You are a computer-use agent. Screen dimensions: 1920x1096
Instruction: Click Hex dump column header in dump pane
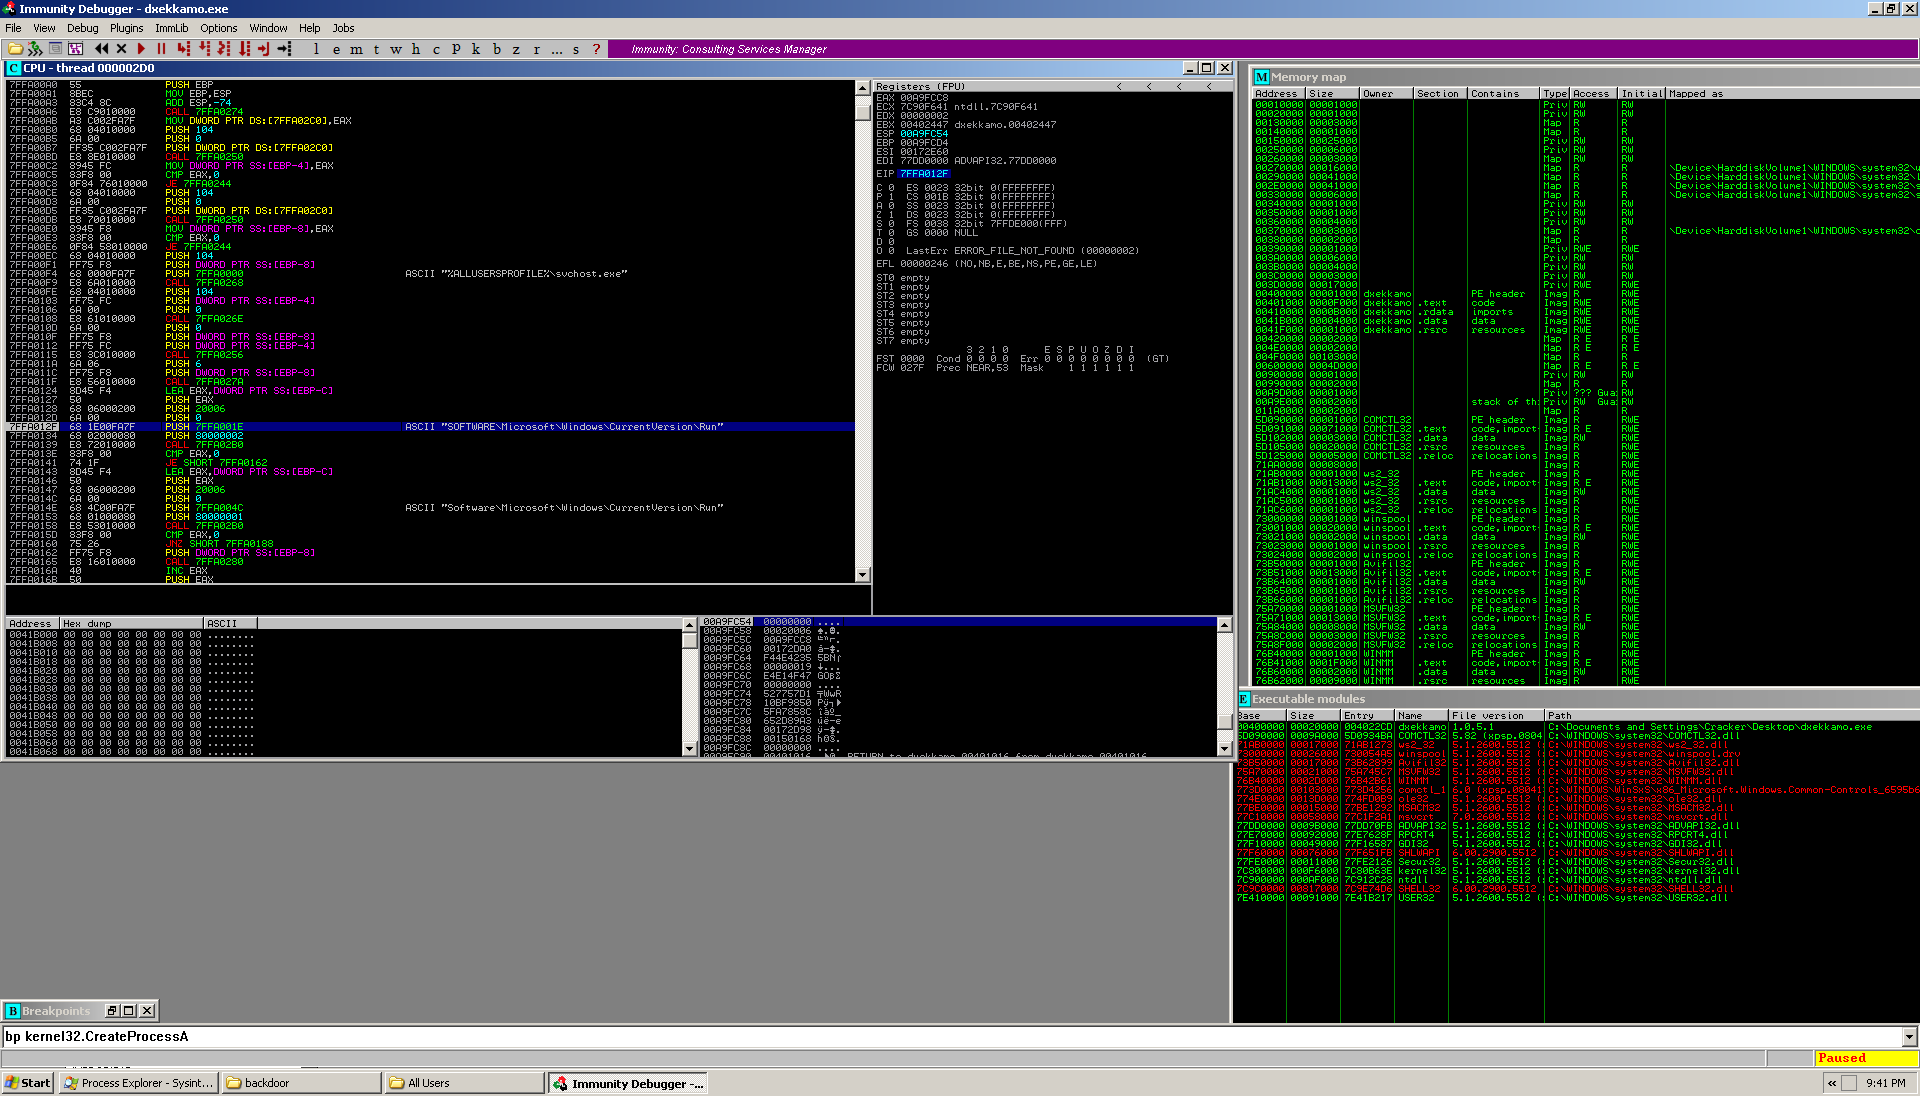click(131, 624)
